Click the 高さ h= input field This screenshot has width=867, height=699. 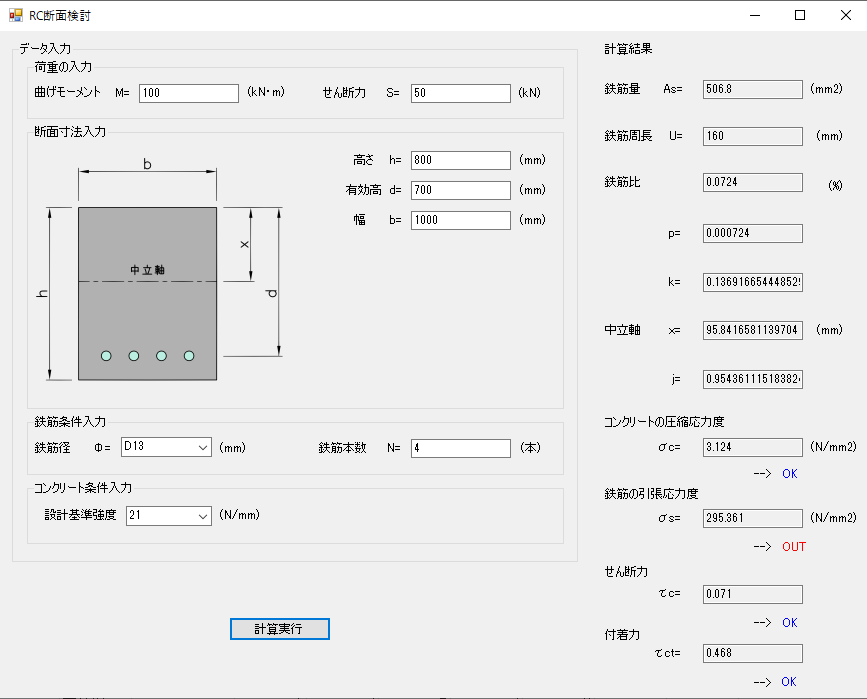[x=461, y=160]
